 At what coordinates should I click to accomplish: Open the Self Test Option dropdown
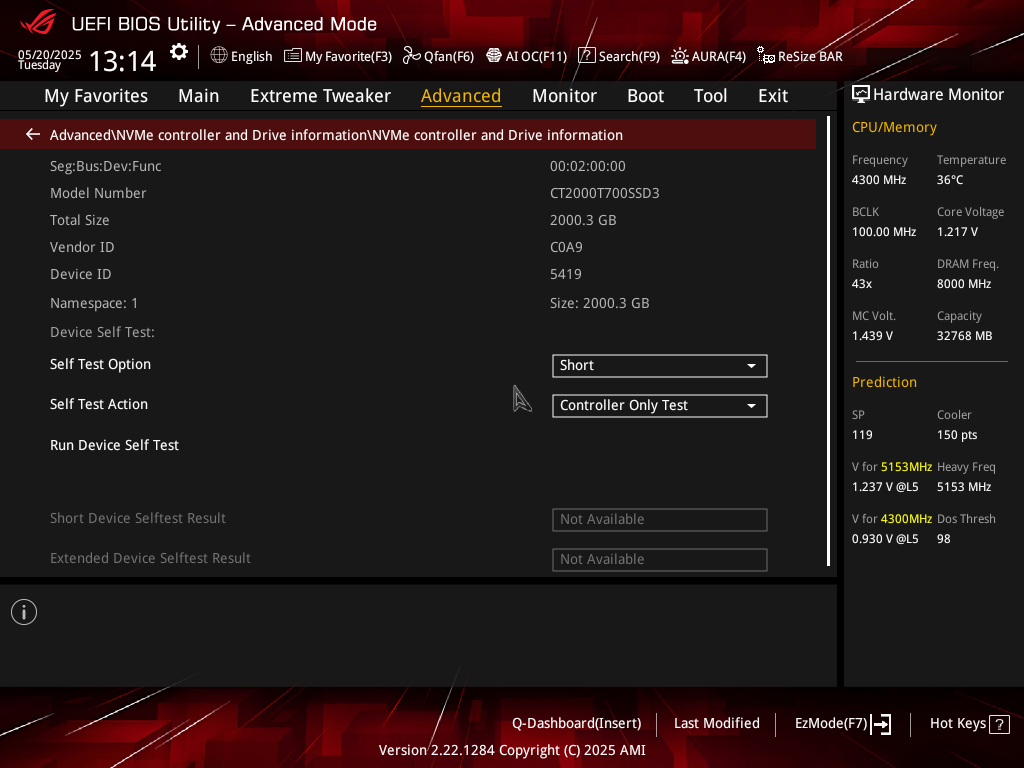click(660, 366)
